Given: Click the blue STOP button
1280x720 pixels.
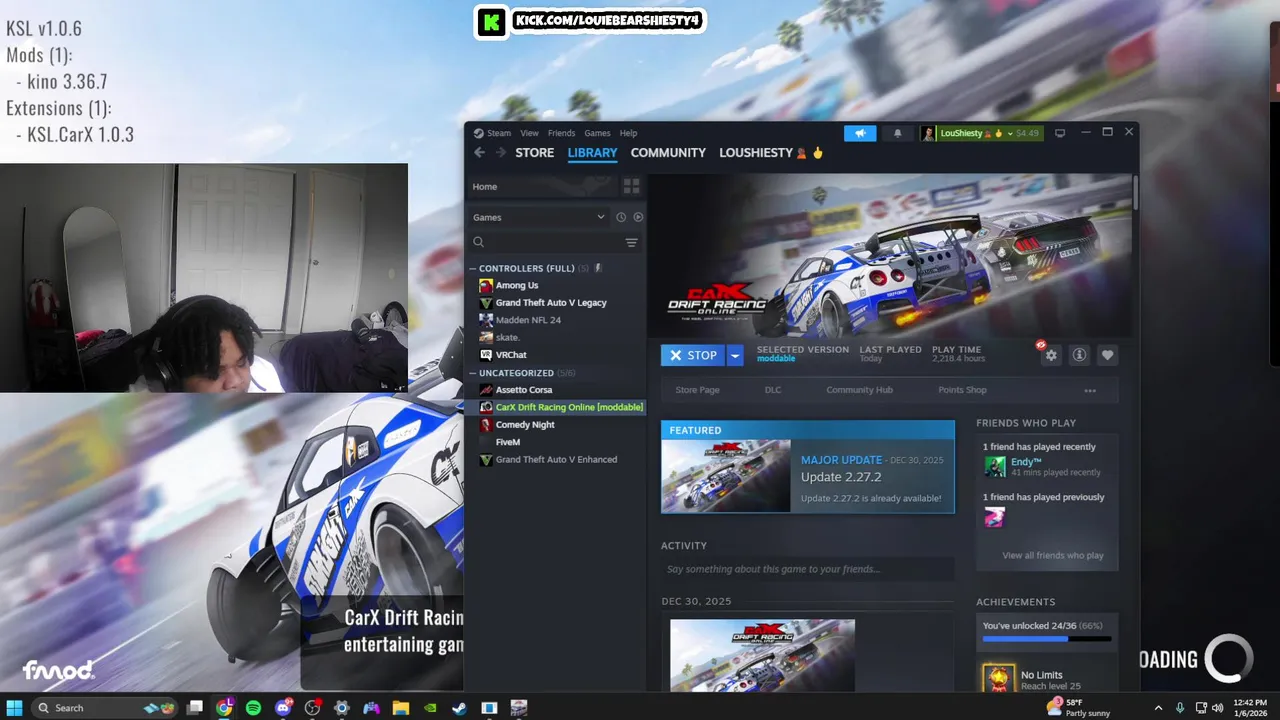Looking at the screenshot, I should click(693, 355).
